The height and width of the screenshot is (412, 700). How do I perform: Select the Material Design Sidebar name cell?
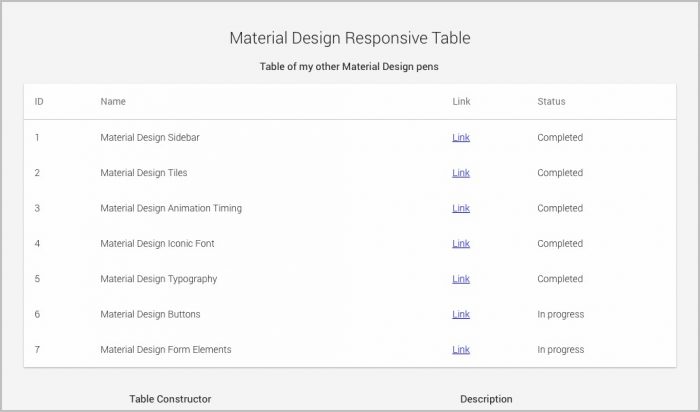150,137
